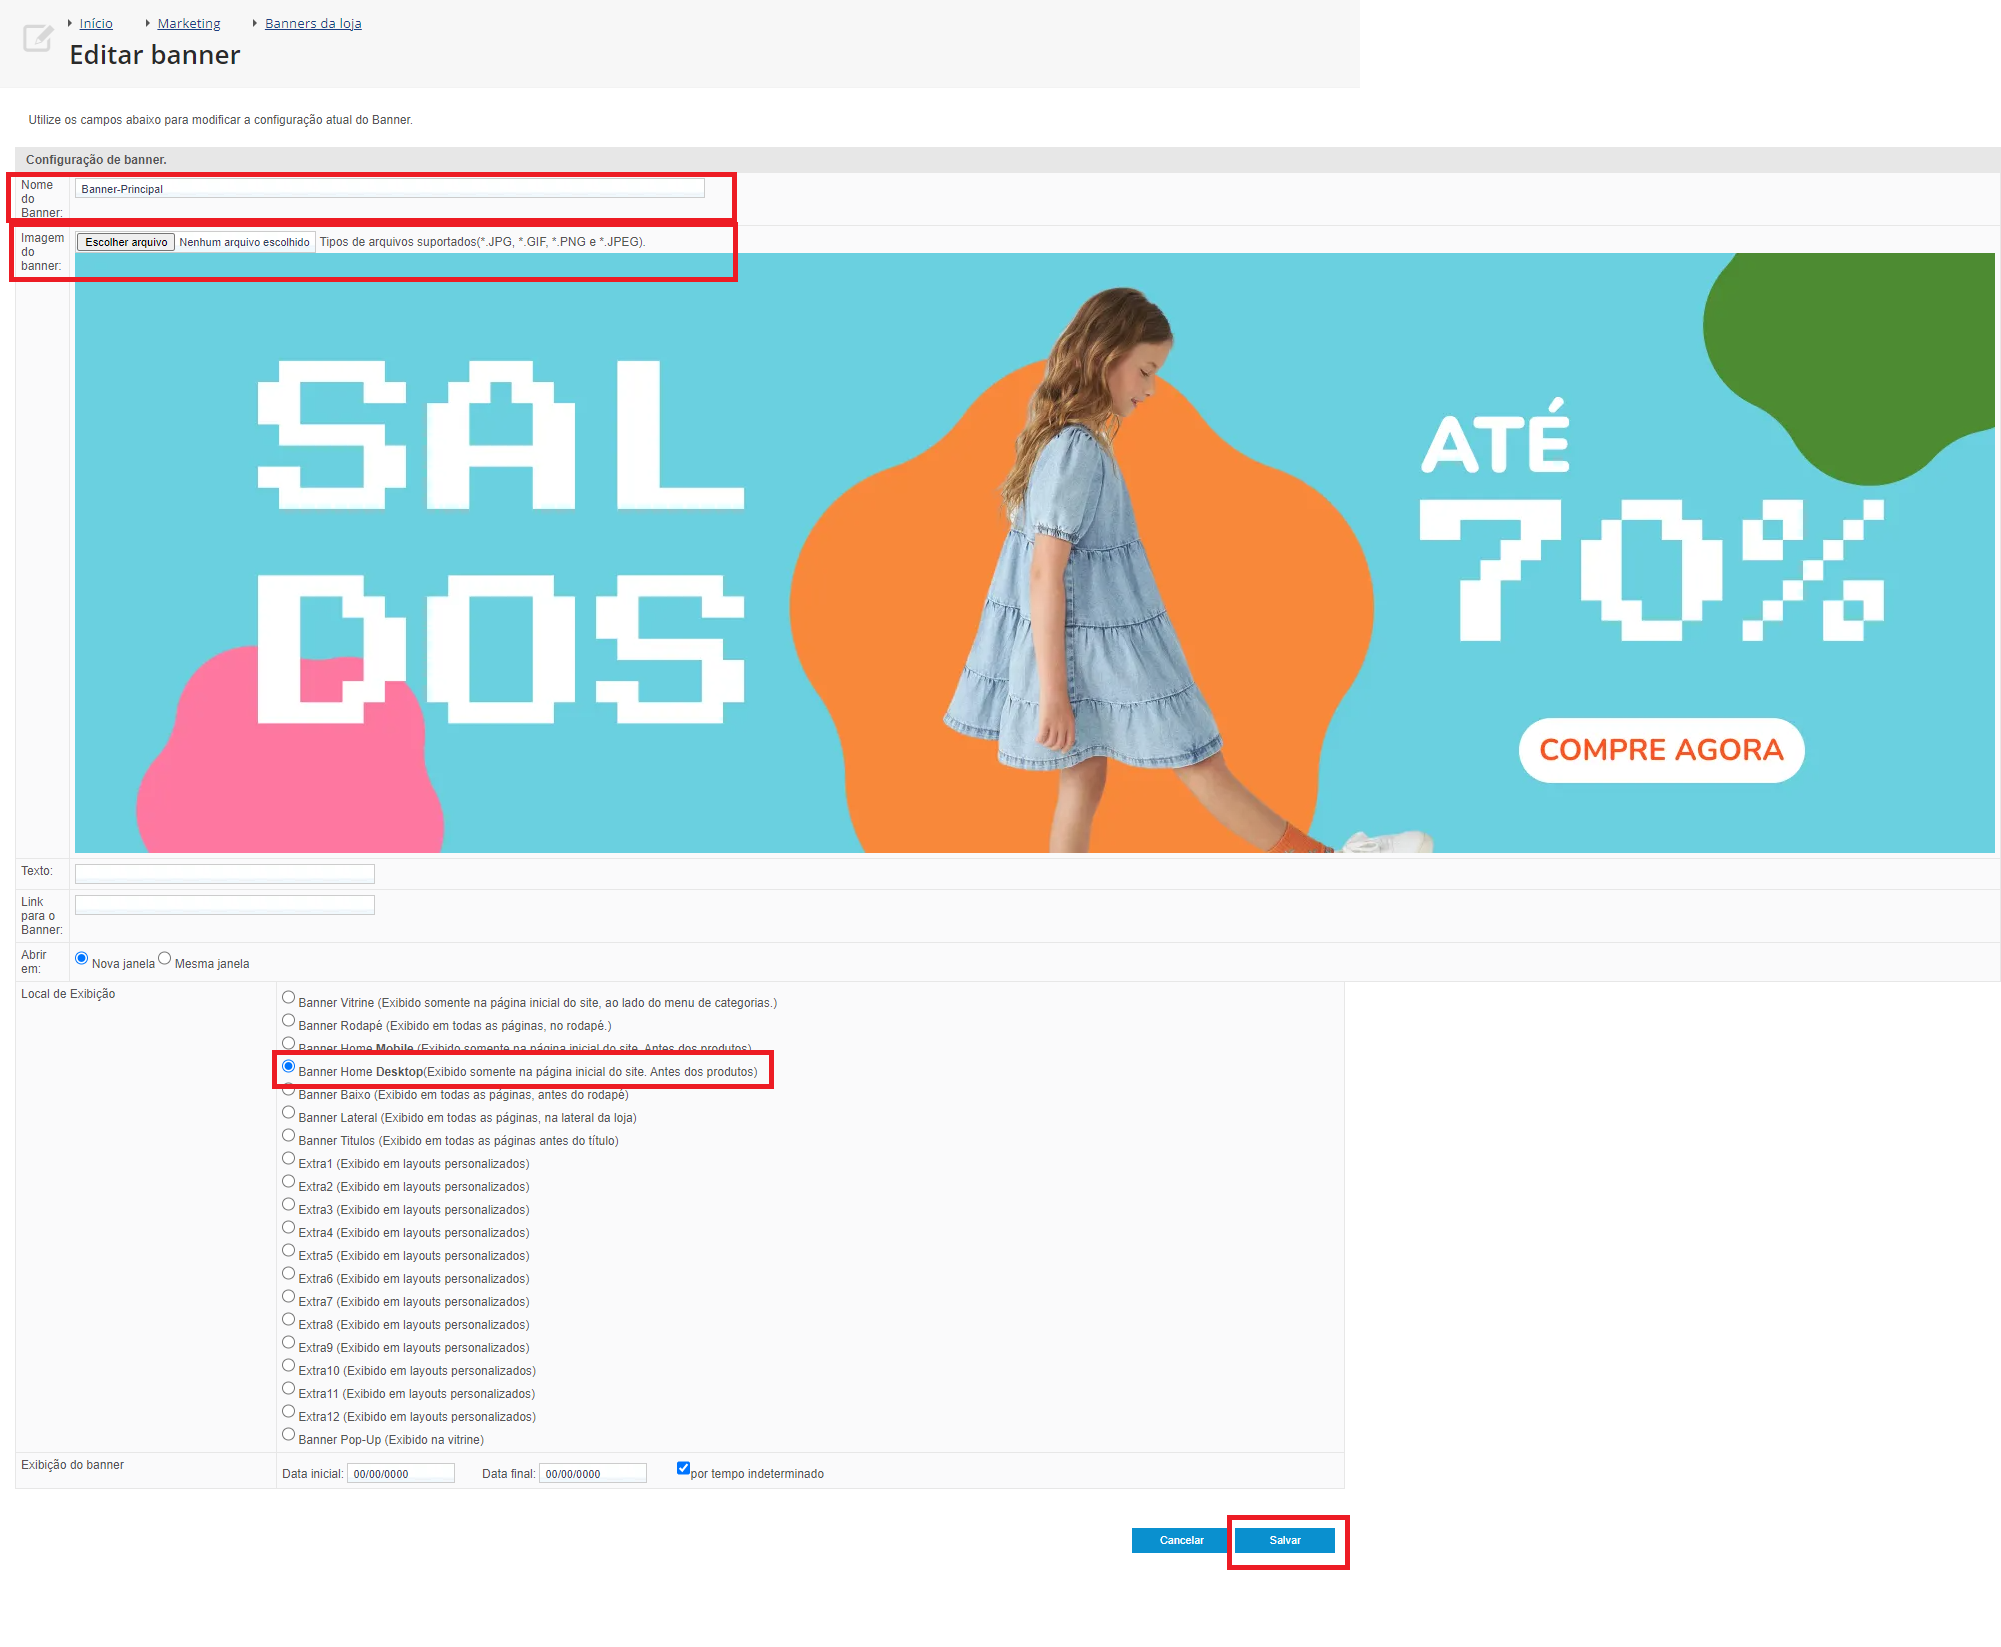This screenshot has width=2001, height=1647.
Task: Click the Texto input field
Action: (x=224, y=874)
